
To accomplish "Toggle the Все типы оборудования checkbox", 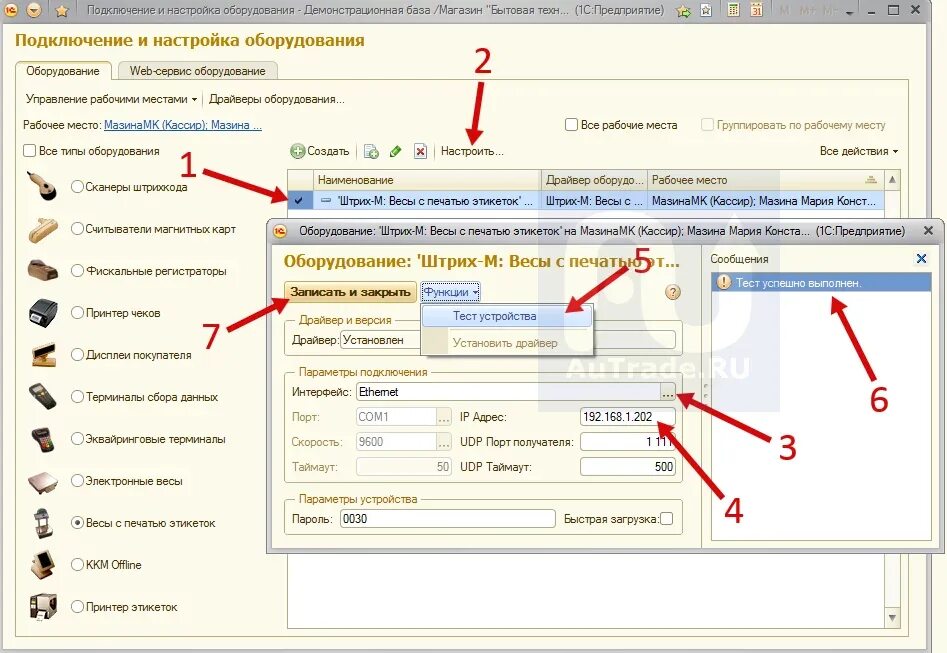I will pyautogui.click(x=29, y=150).
